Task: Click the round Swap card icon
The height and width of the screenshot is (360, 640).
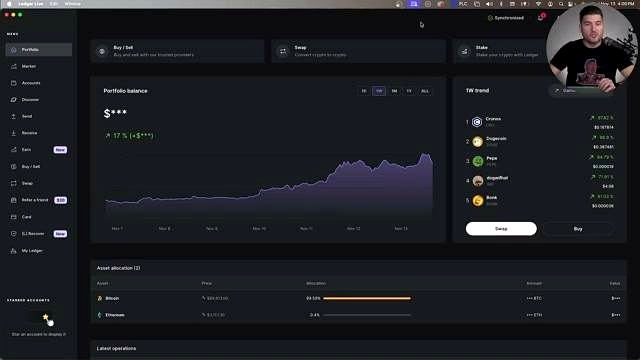Action: (283, 51)
